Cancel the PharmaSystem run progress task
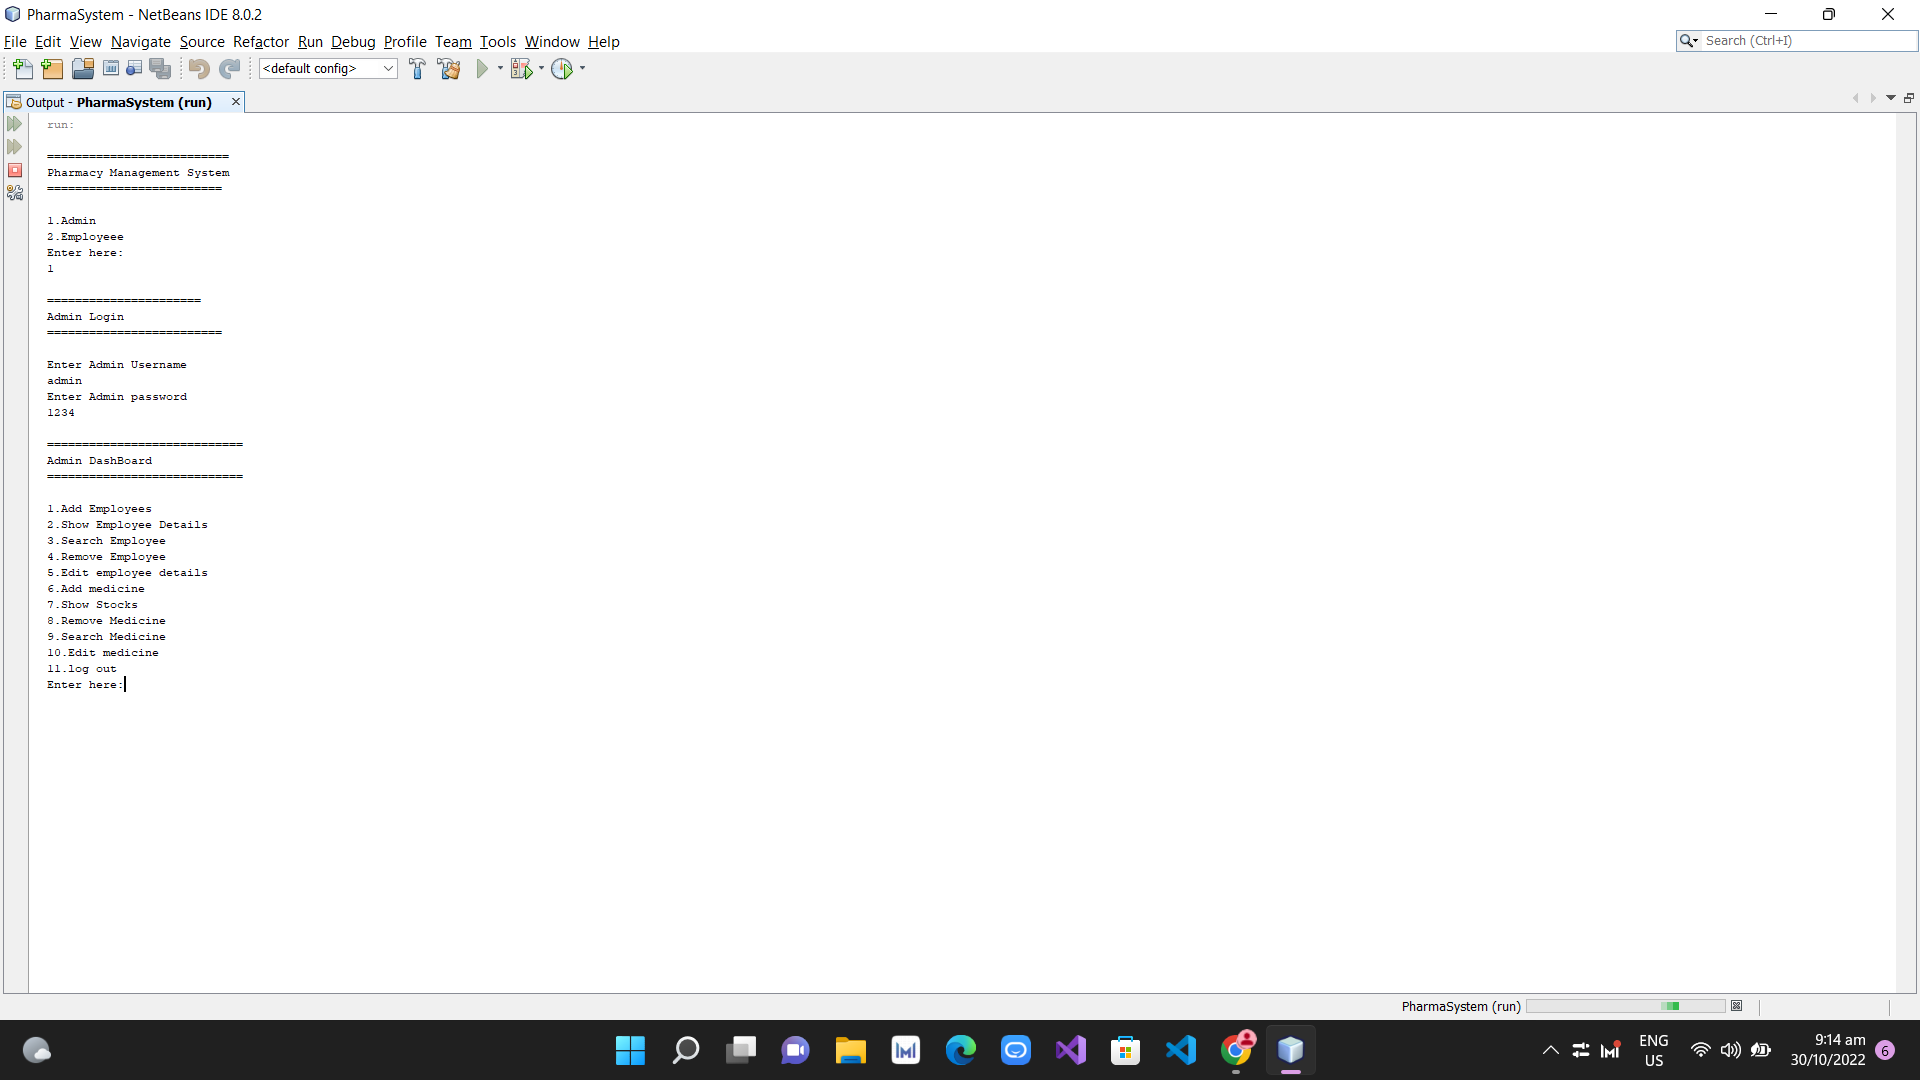This screenshot has width=1920, height=1080. point(1737,1006)
